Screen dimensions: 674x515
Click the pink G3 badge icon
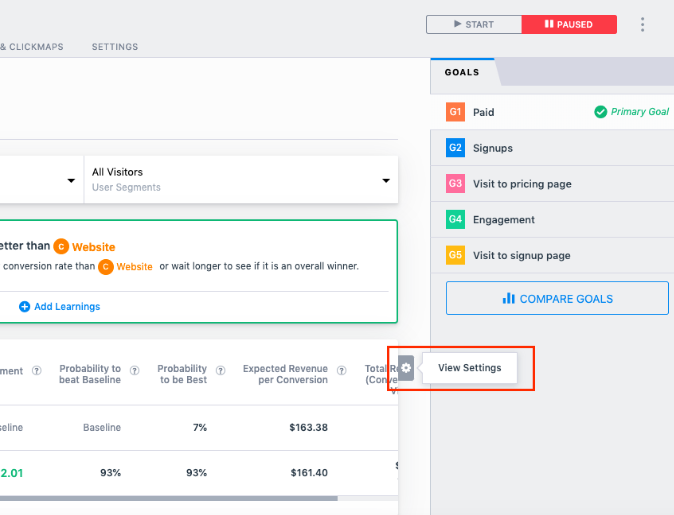pos(455,184)
